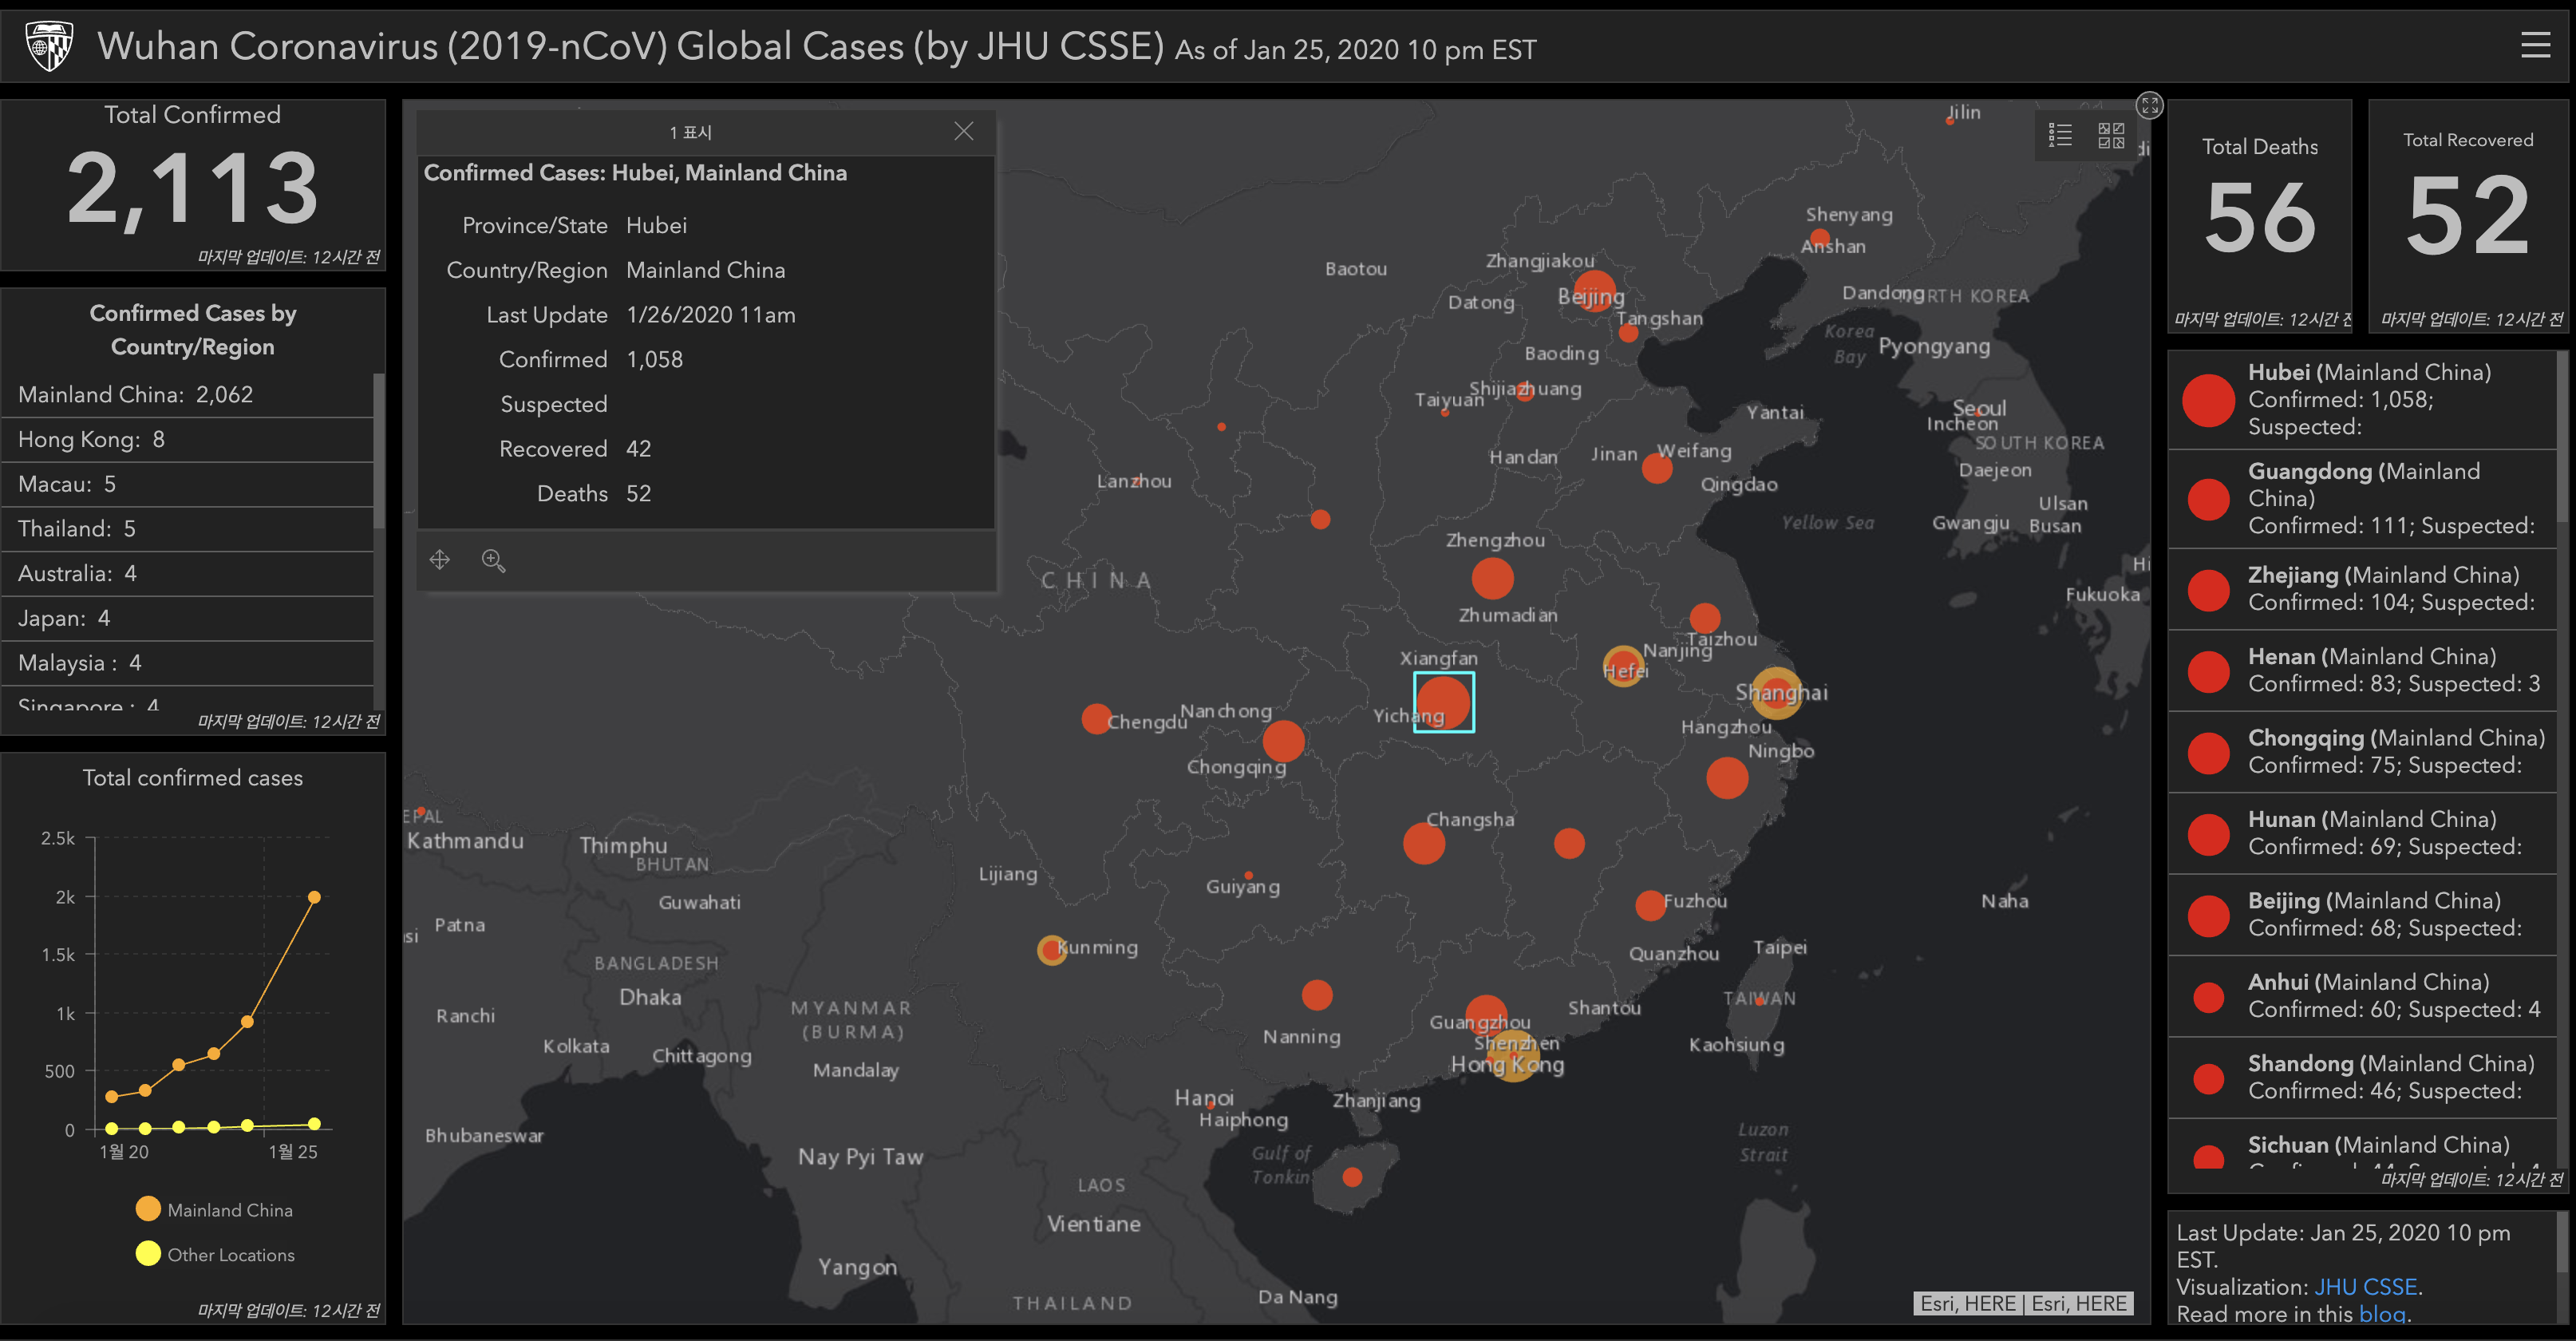Open the blog link
Screen dimensions: 2576x1341
click(2381, 1314)
